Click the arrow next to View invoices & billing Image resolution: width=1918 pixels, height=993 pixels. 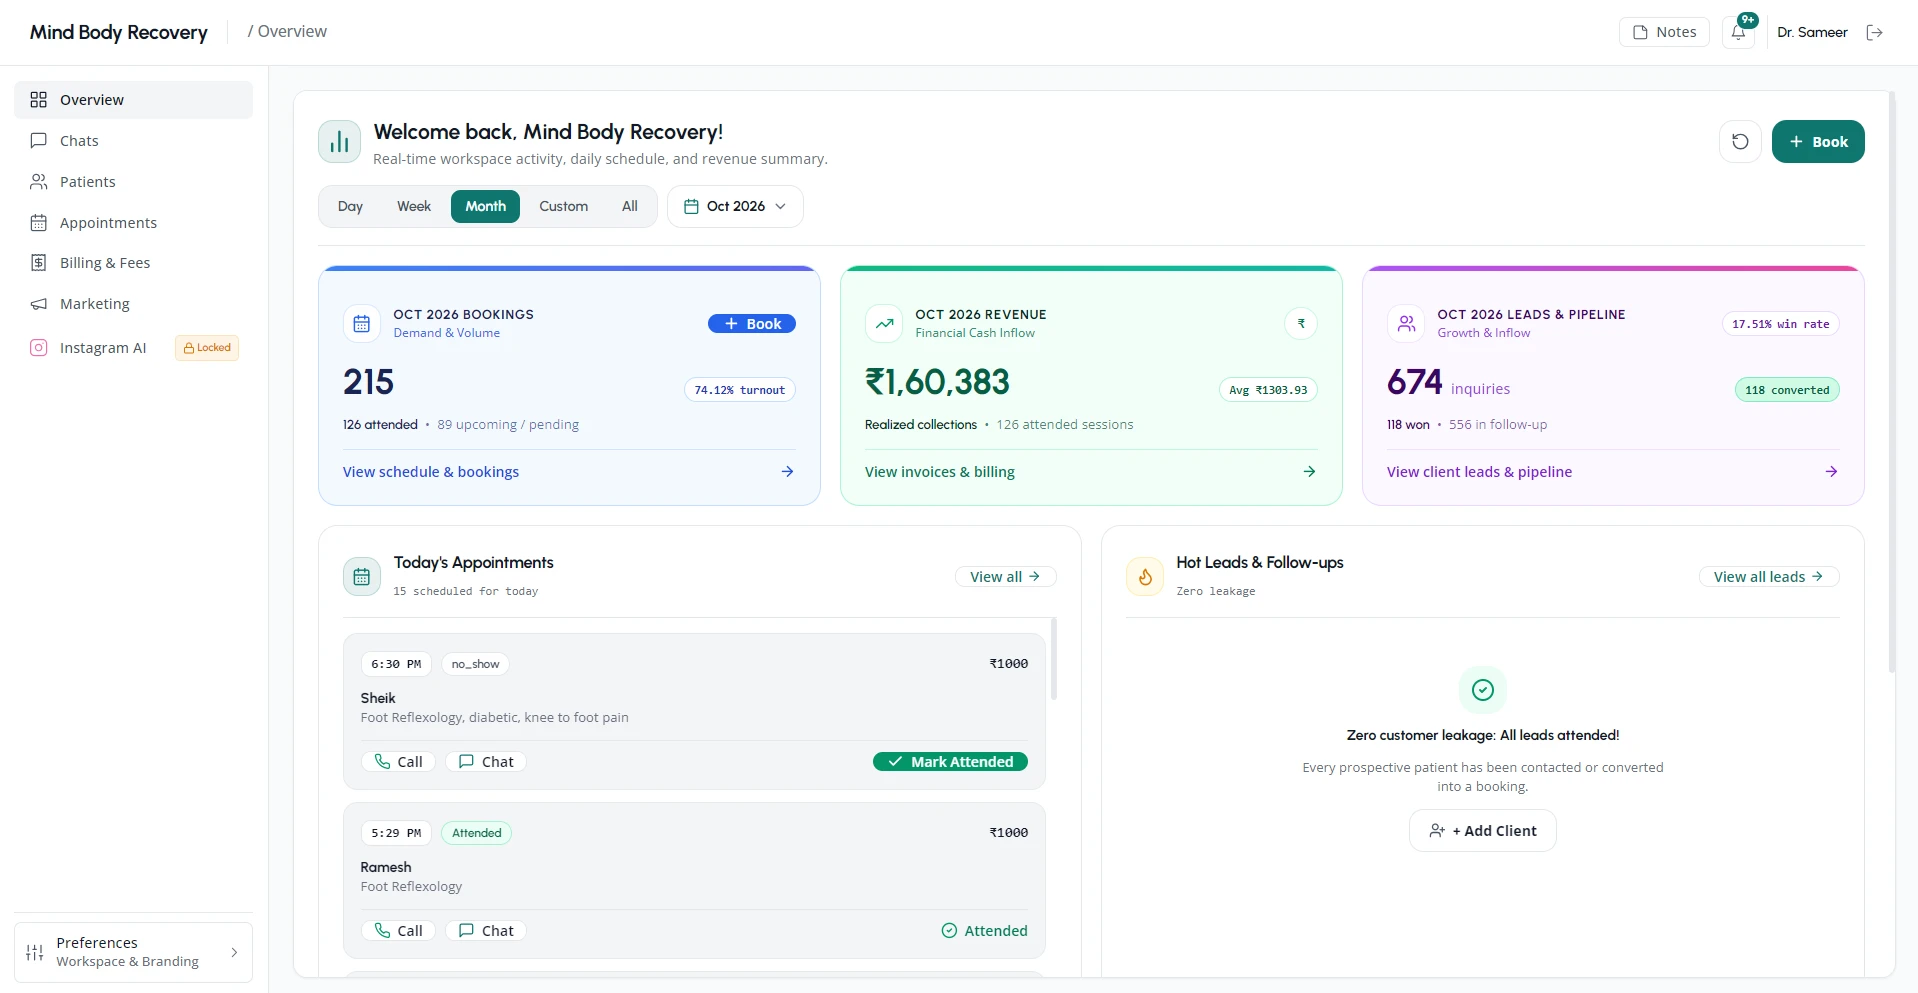point(1310,472)
